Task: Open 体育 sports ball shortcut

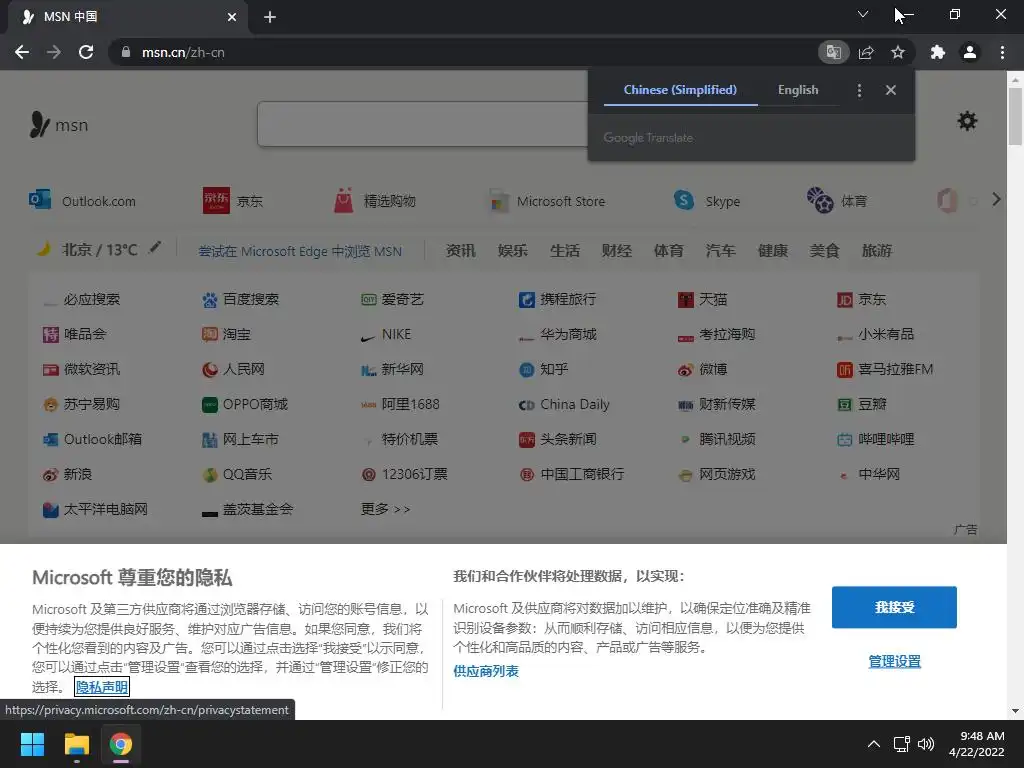Action: coord(820,200)
